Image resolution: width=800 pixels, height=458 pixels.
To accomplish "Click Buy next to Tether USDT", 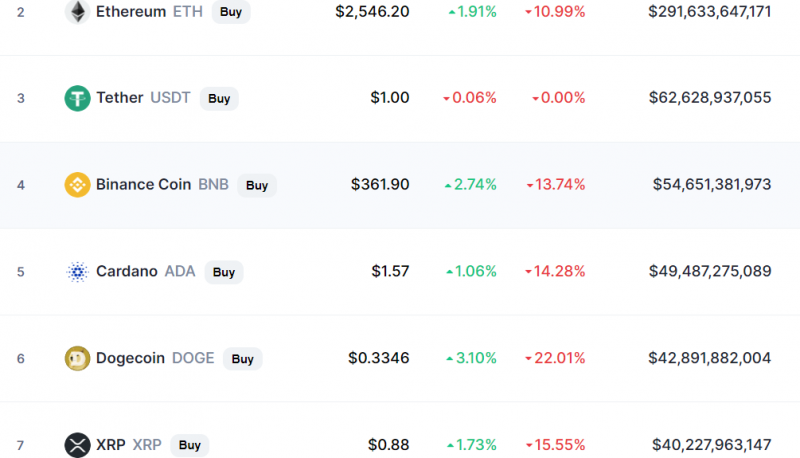I will point(219,98).
